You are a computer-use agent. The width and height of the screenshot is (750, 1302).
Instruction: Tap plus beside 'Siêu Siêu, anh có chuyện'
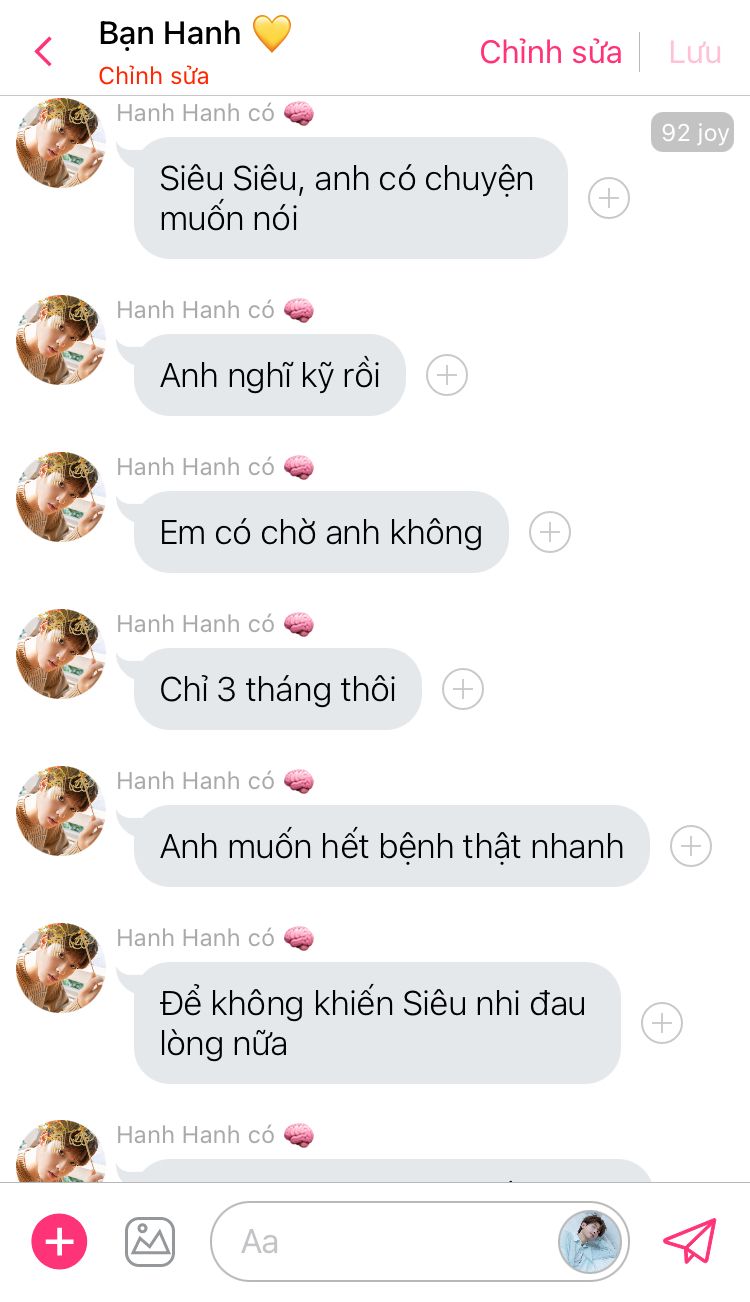tap(609, 198)
